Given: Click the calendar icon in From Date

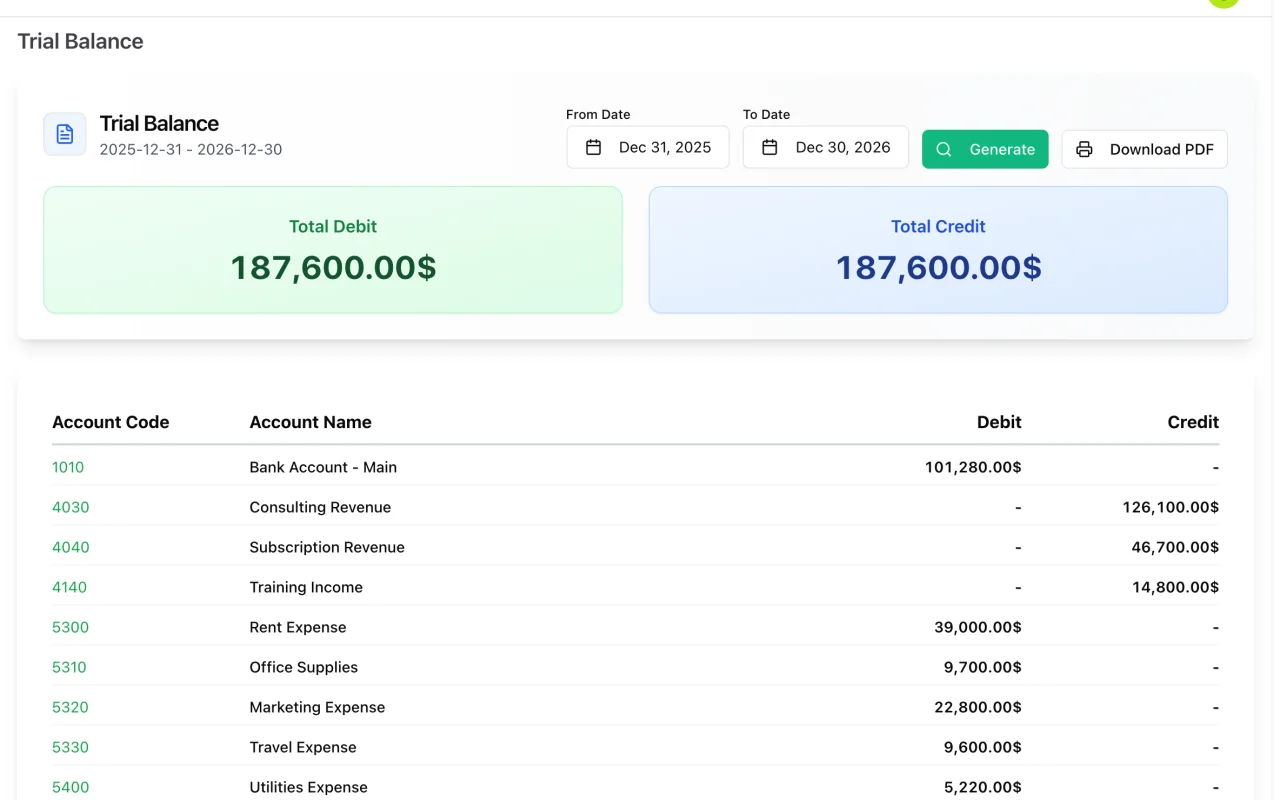Looking at the screenshot, I should click(593, 148).
